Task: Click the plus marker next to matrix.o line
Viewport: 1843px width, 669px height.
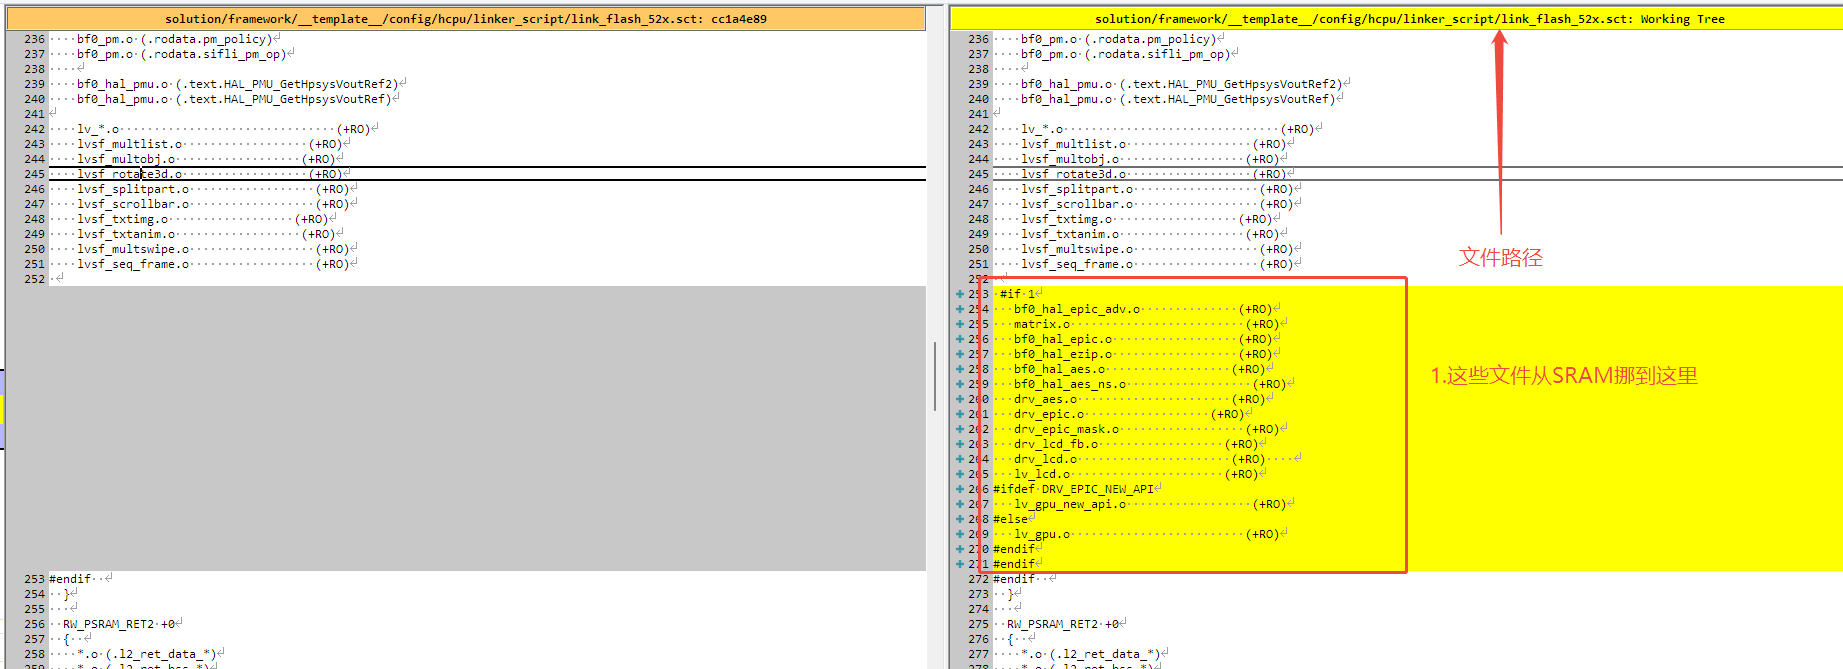Action: [960, 324]
